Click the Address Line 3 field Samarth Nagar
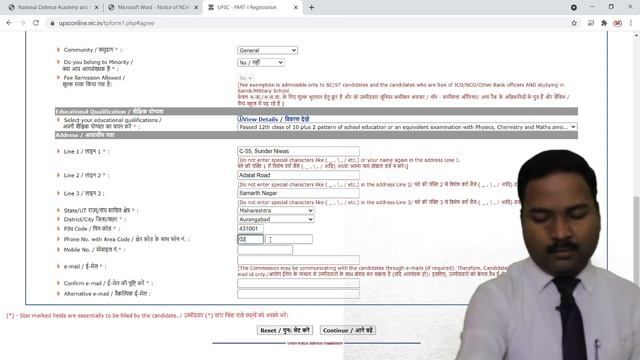640x360 pixels. [x=298, y=193]
